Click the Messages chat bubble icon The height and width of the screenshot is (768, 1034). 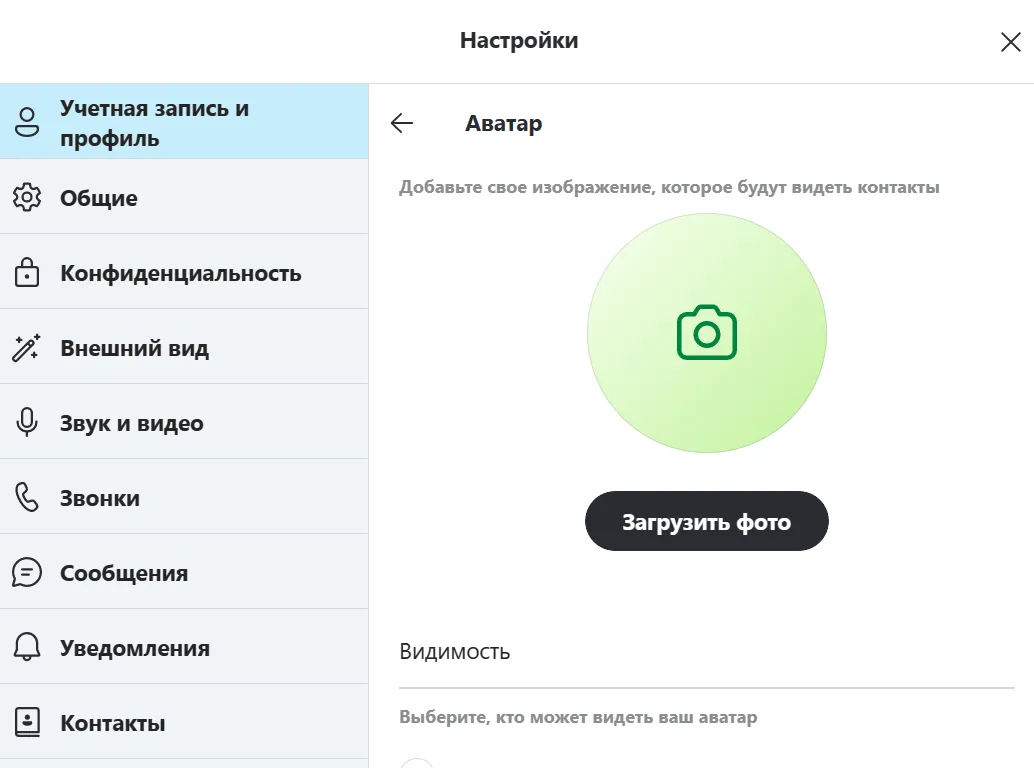27,572
